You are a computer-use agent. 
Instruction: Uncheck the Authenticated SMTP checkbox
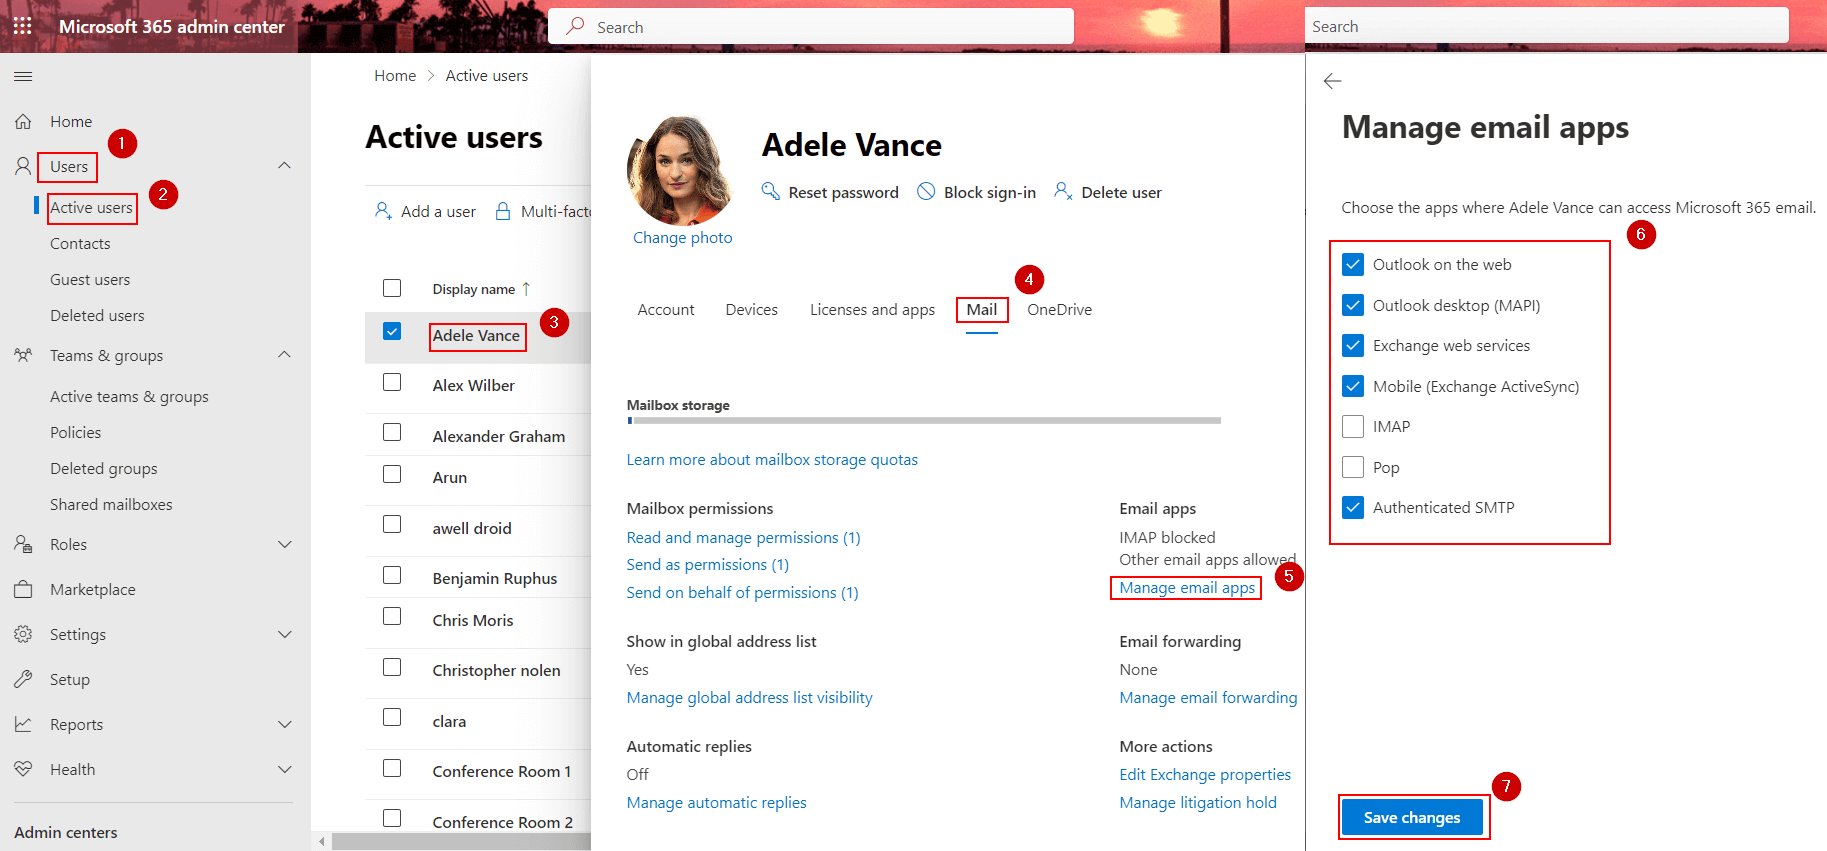(1353, 508)
